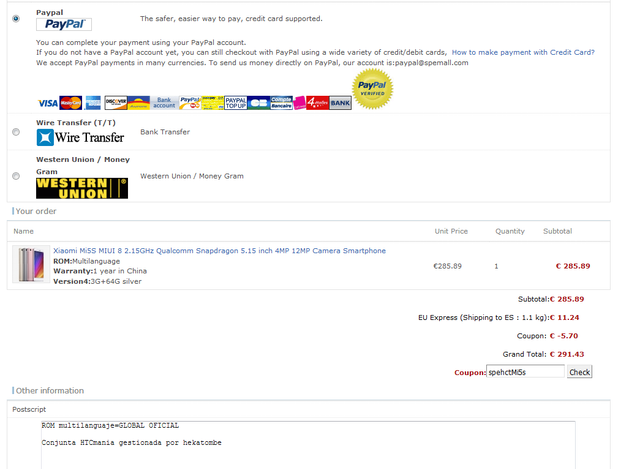This screenshot has height=469, width=640.
Task: Click the Coupon € -5.70 value
Action: click(x=564, y=336)
